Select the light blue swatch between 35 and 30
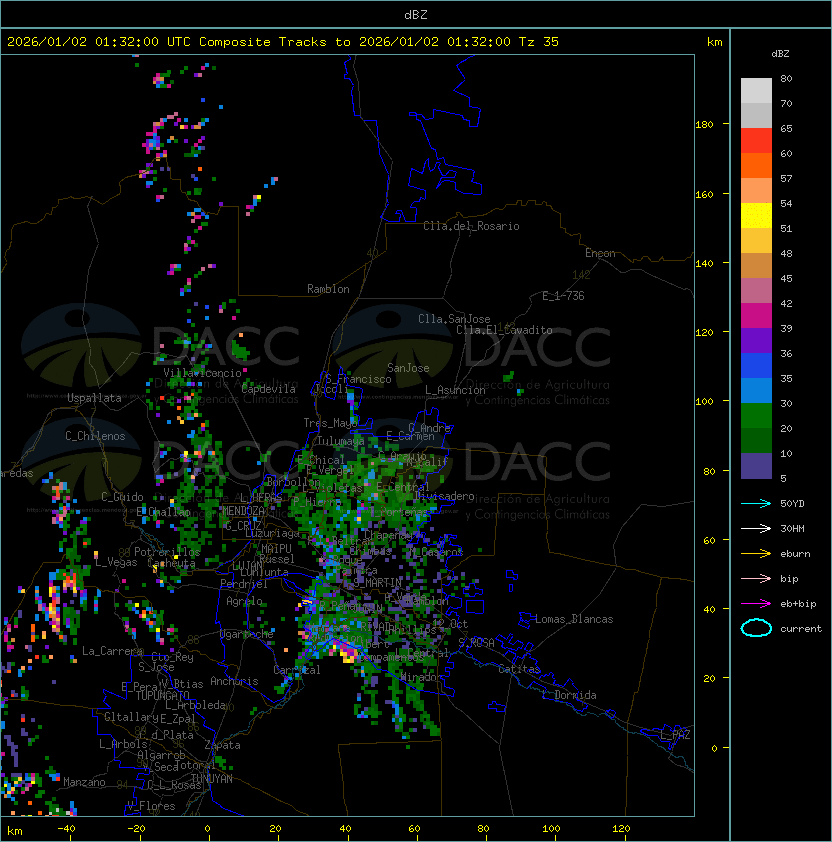The height and width of the screenshot is (842, 832). coord(756,391)
